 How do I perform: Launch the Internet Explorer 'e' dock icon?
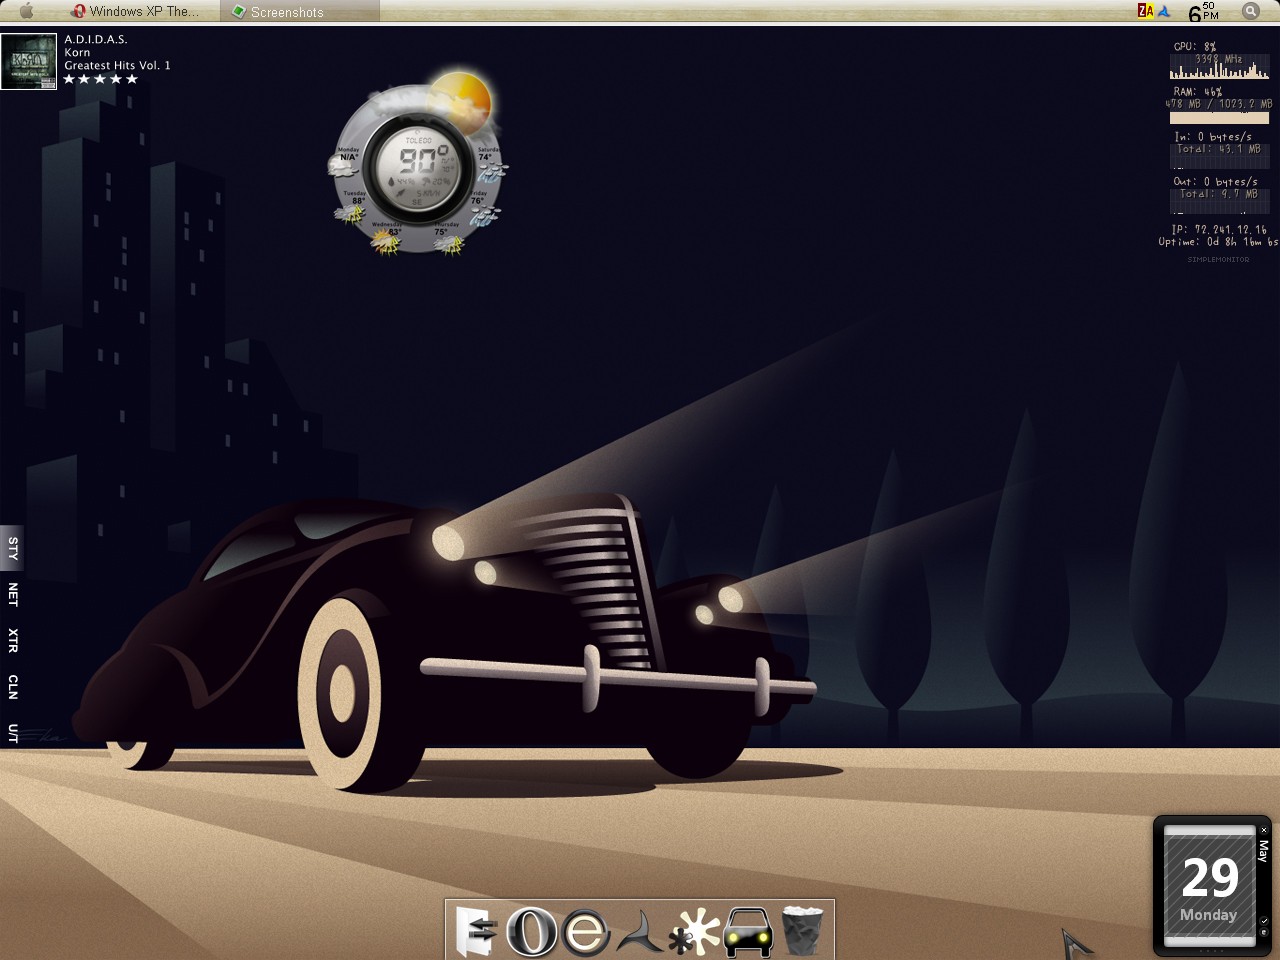[x=586, y=931]
